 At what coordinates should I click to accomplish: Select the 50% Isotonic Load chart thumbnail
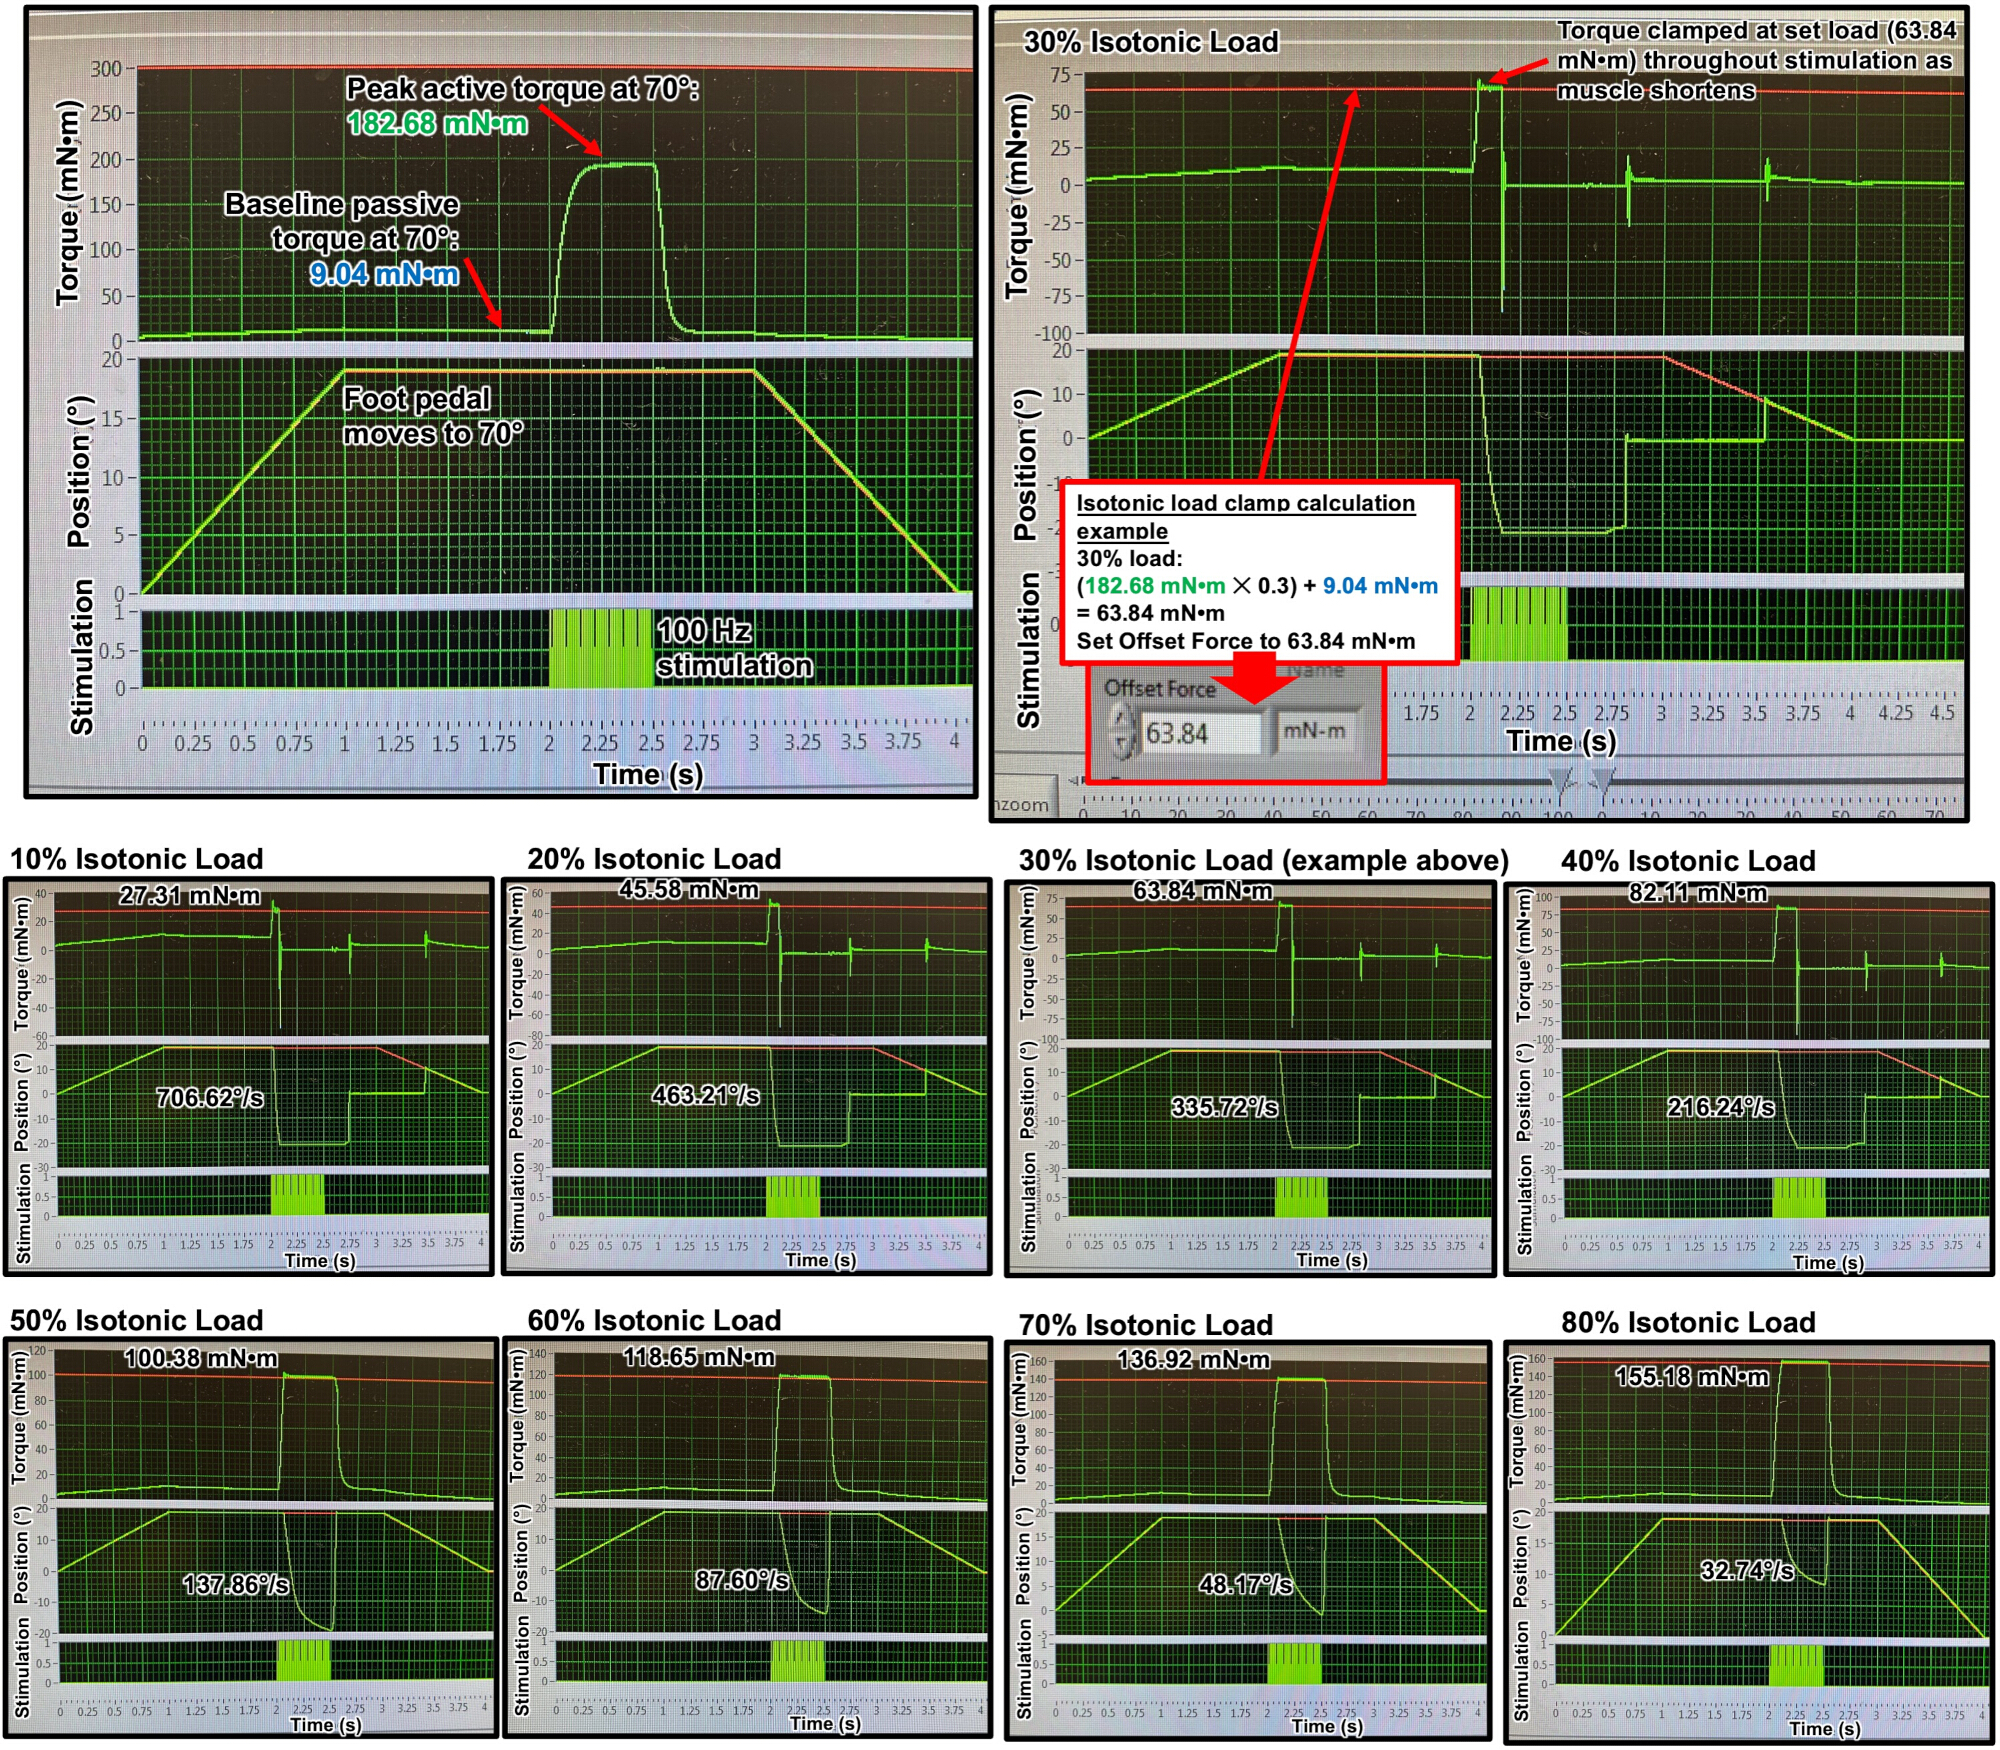pyautogui.click(x=251, y=1537)
